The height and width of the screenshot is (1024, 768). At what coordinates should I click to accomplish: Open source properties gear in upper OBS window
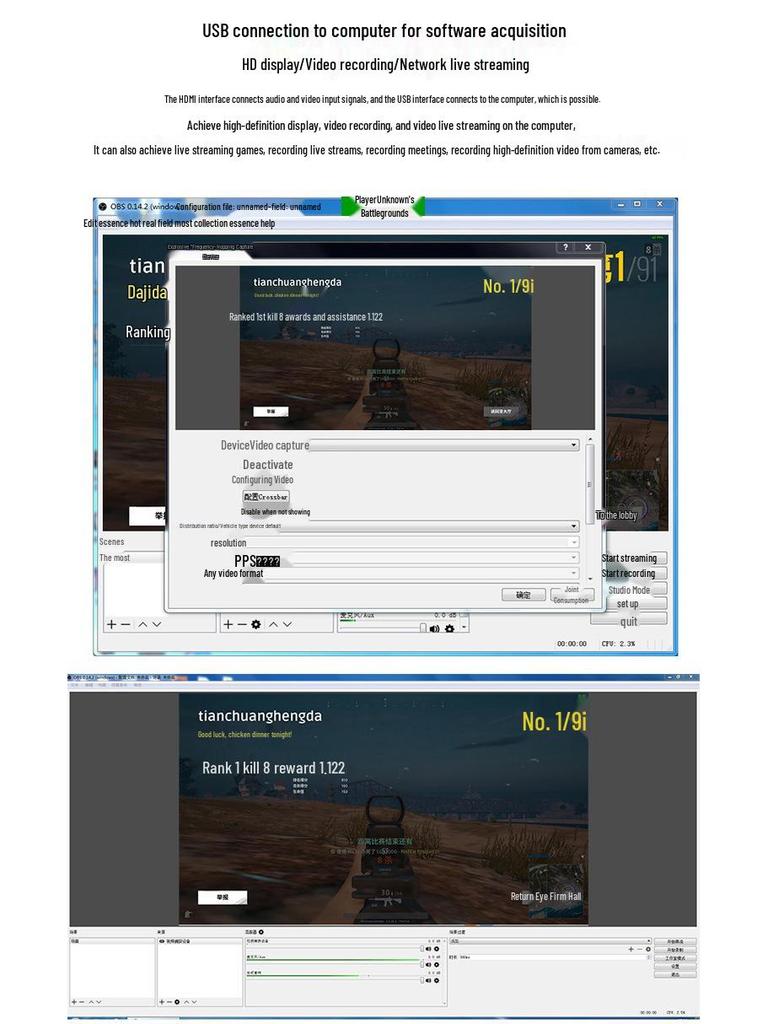(256, 624)
